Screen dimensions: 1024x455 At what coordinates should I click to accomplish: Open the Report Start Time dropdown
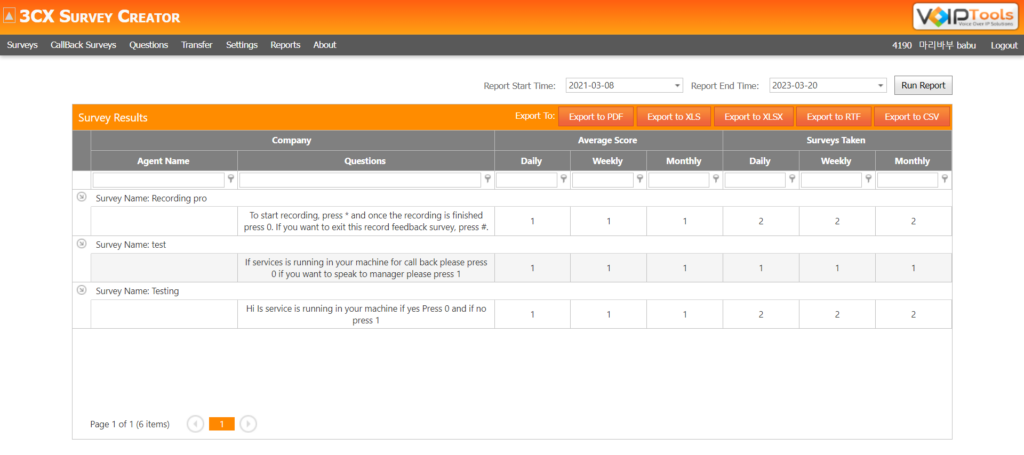677,86
